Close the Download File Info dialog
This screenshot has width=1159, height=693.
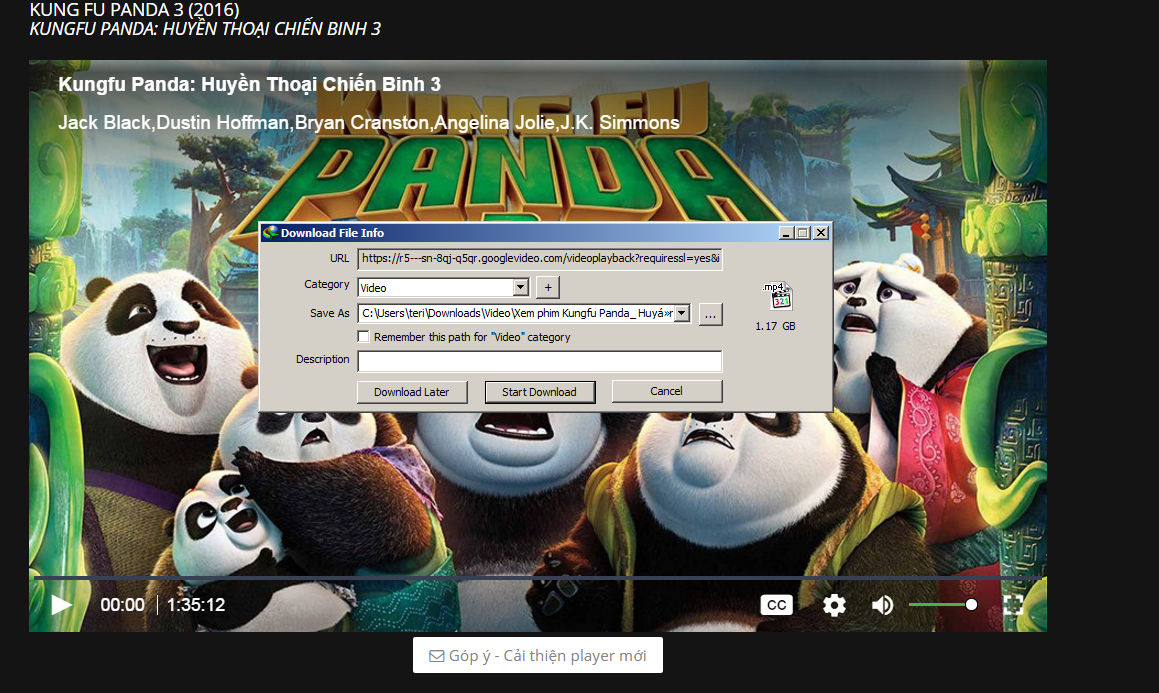820,233
